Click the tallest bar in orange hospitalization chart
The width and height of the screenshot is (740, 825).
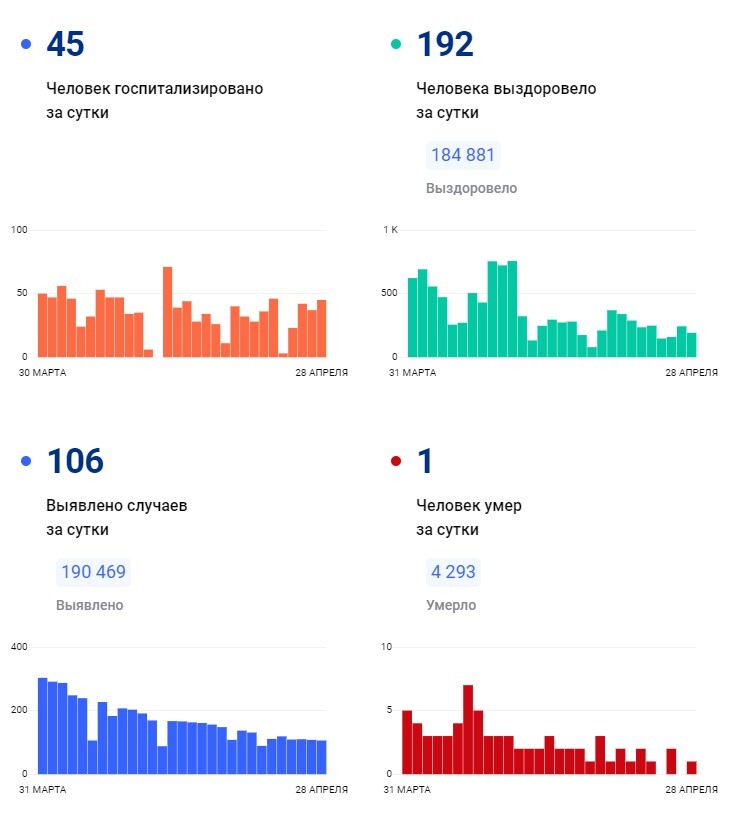tap(168, 312)
